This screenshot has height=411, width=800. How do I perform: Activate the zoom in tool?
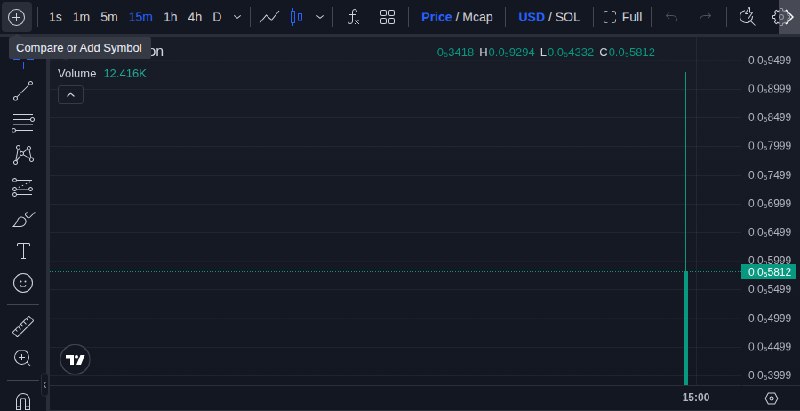22,358
